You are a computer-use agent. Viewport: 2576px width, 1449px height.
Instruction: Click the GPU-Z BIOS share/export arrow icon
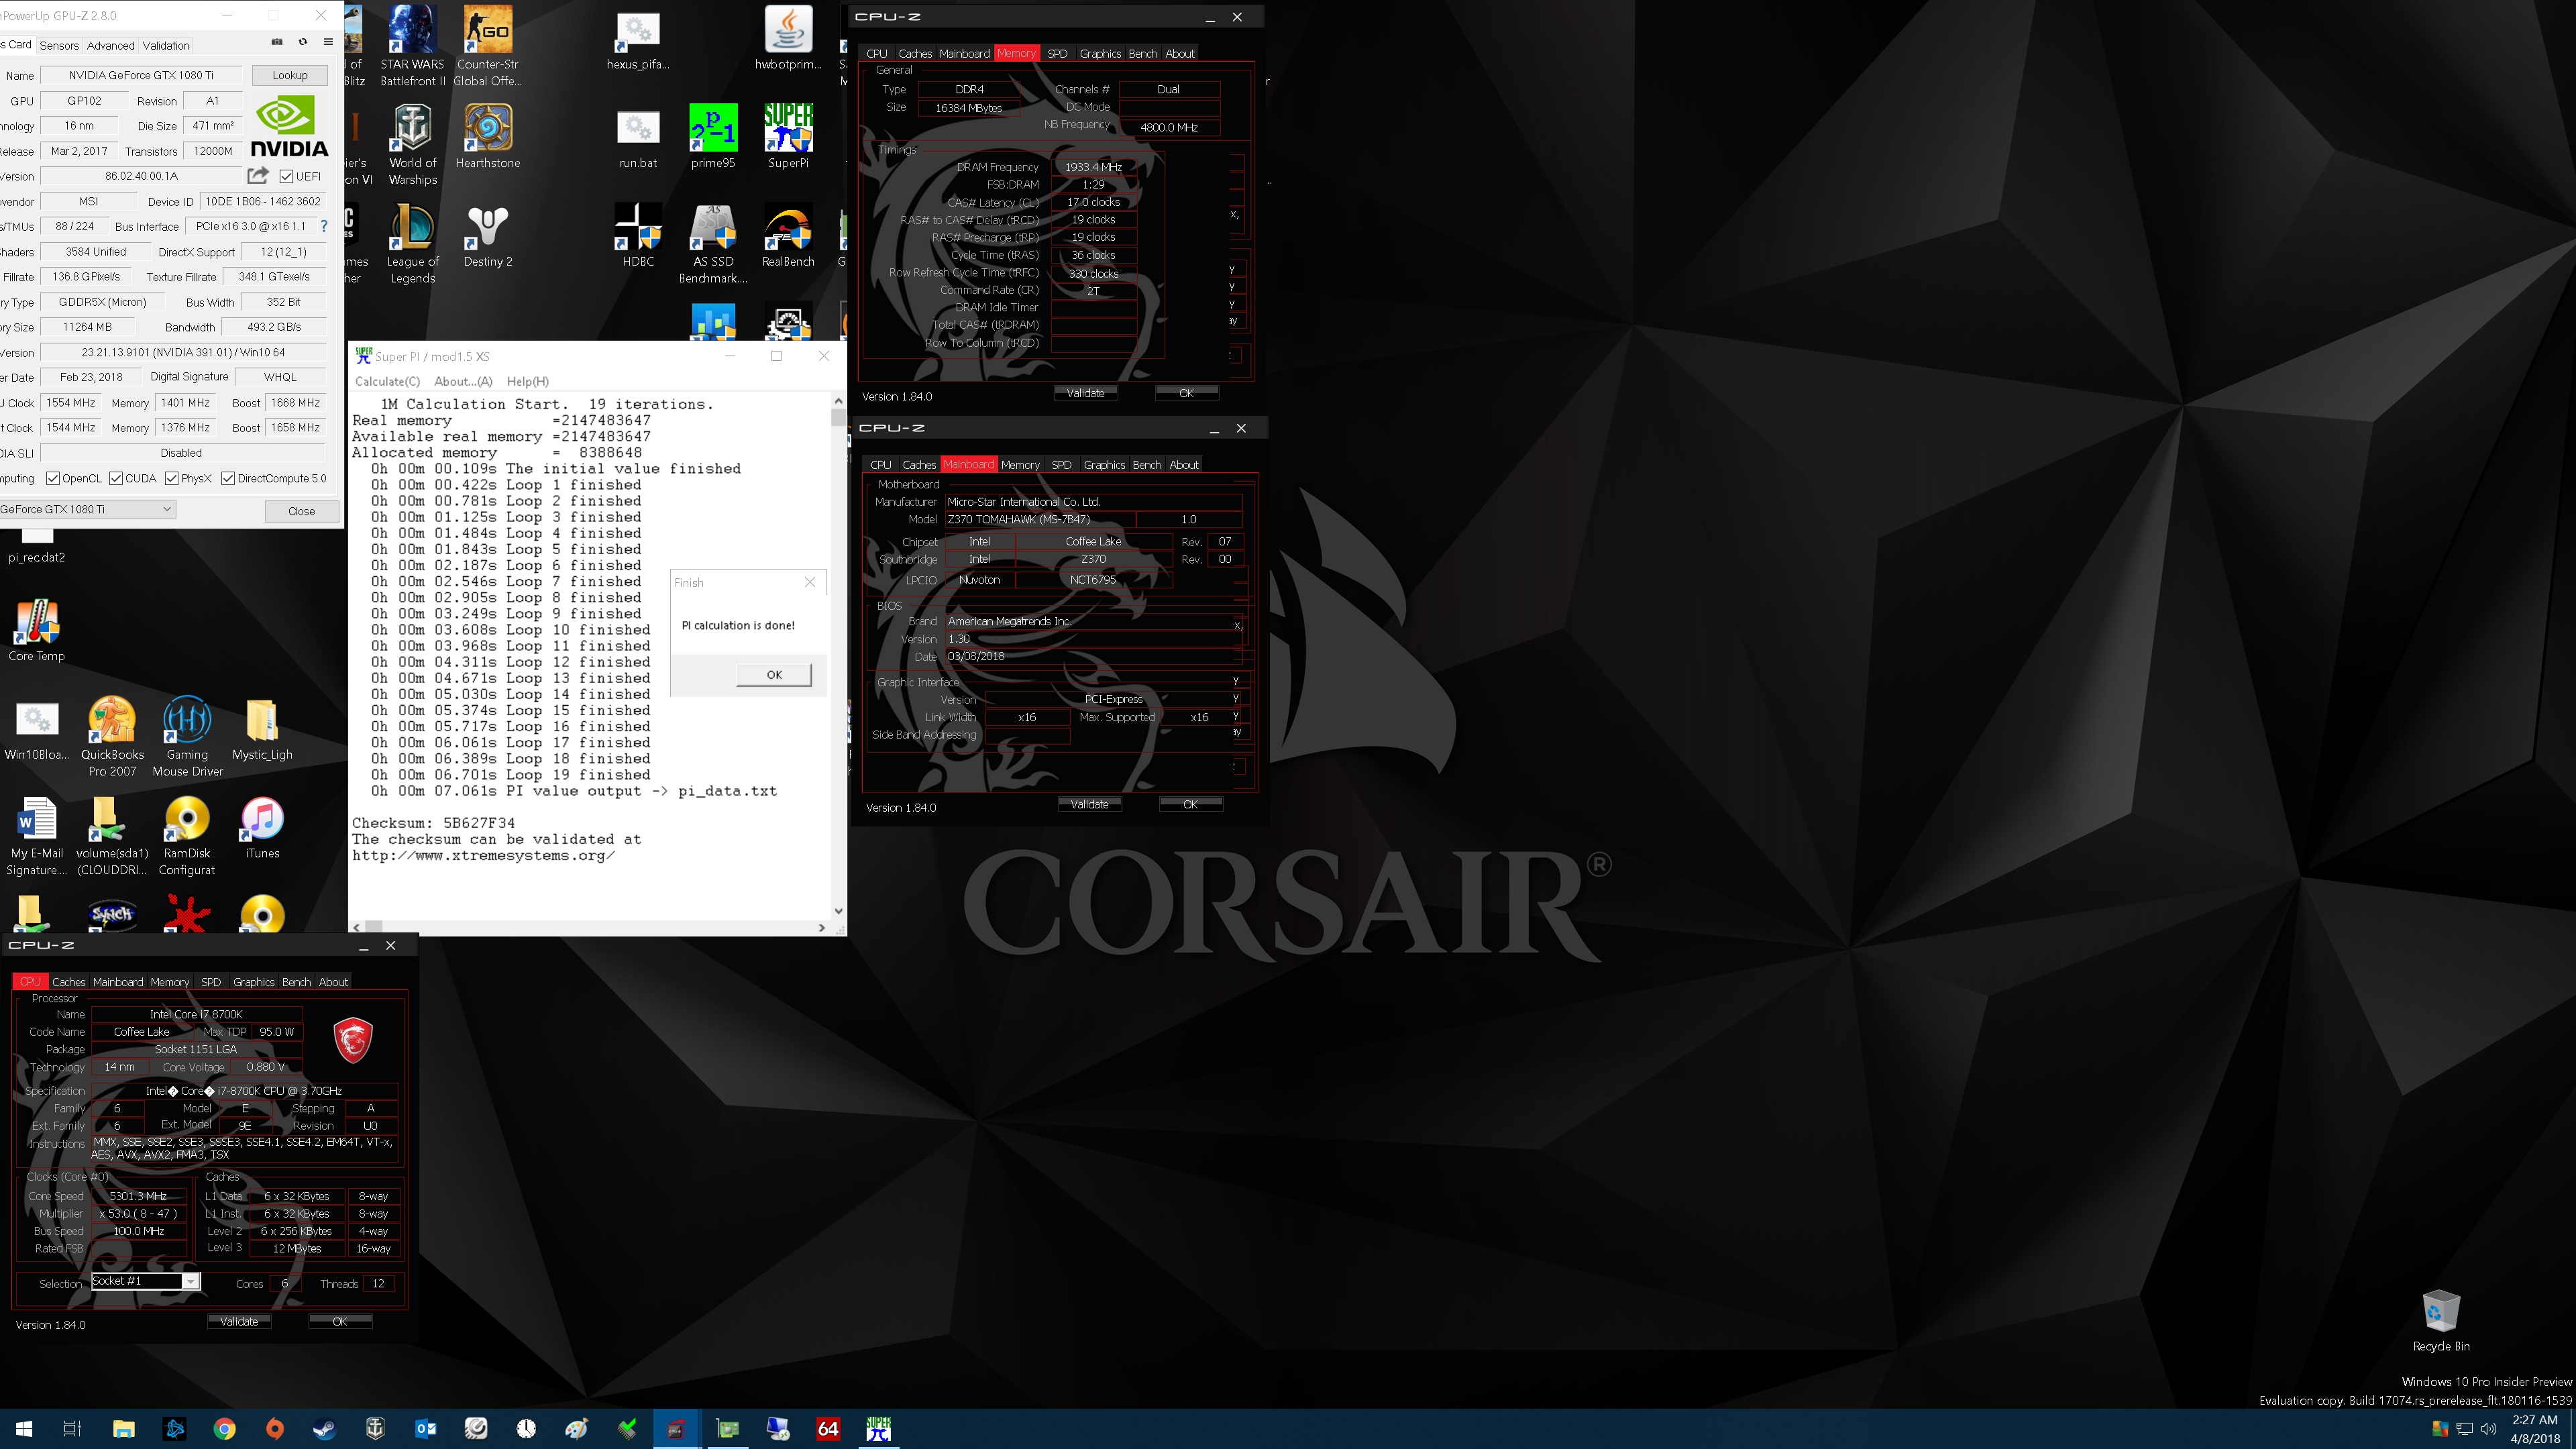(258, 175)
